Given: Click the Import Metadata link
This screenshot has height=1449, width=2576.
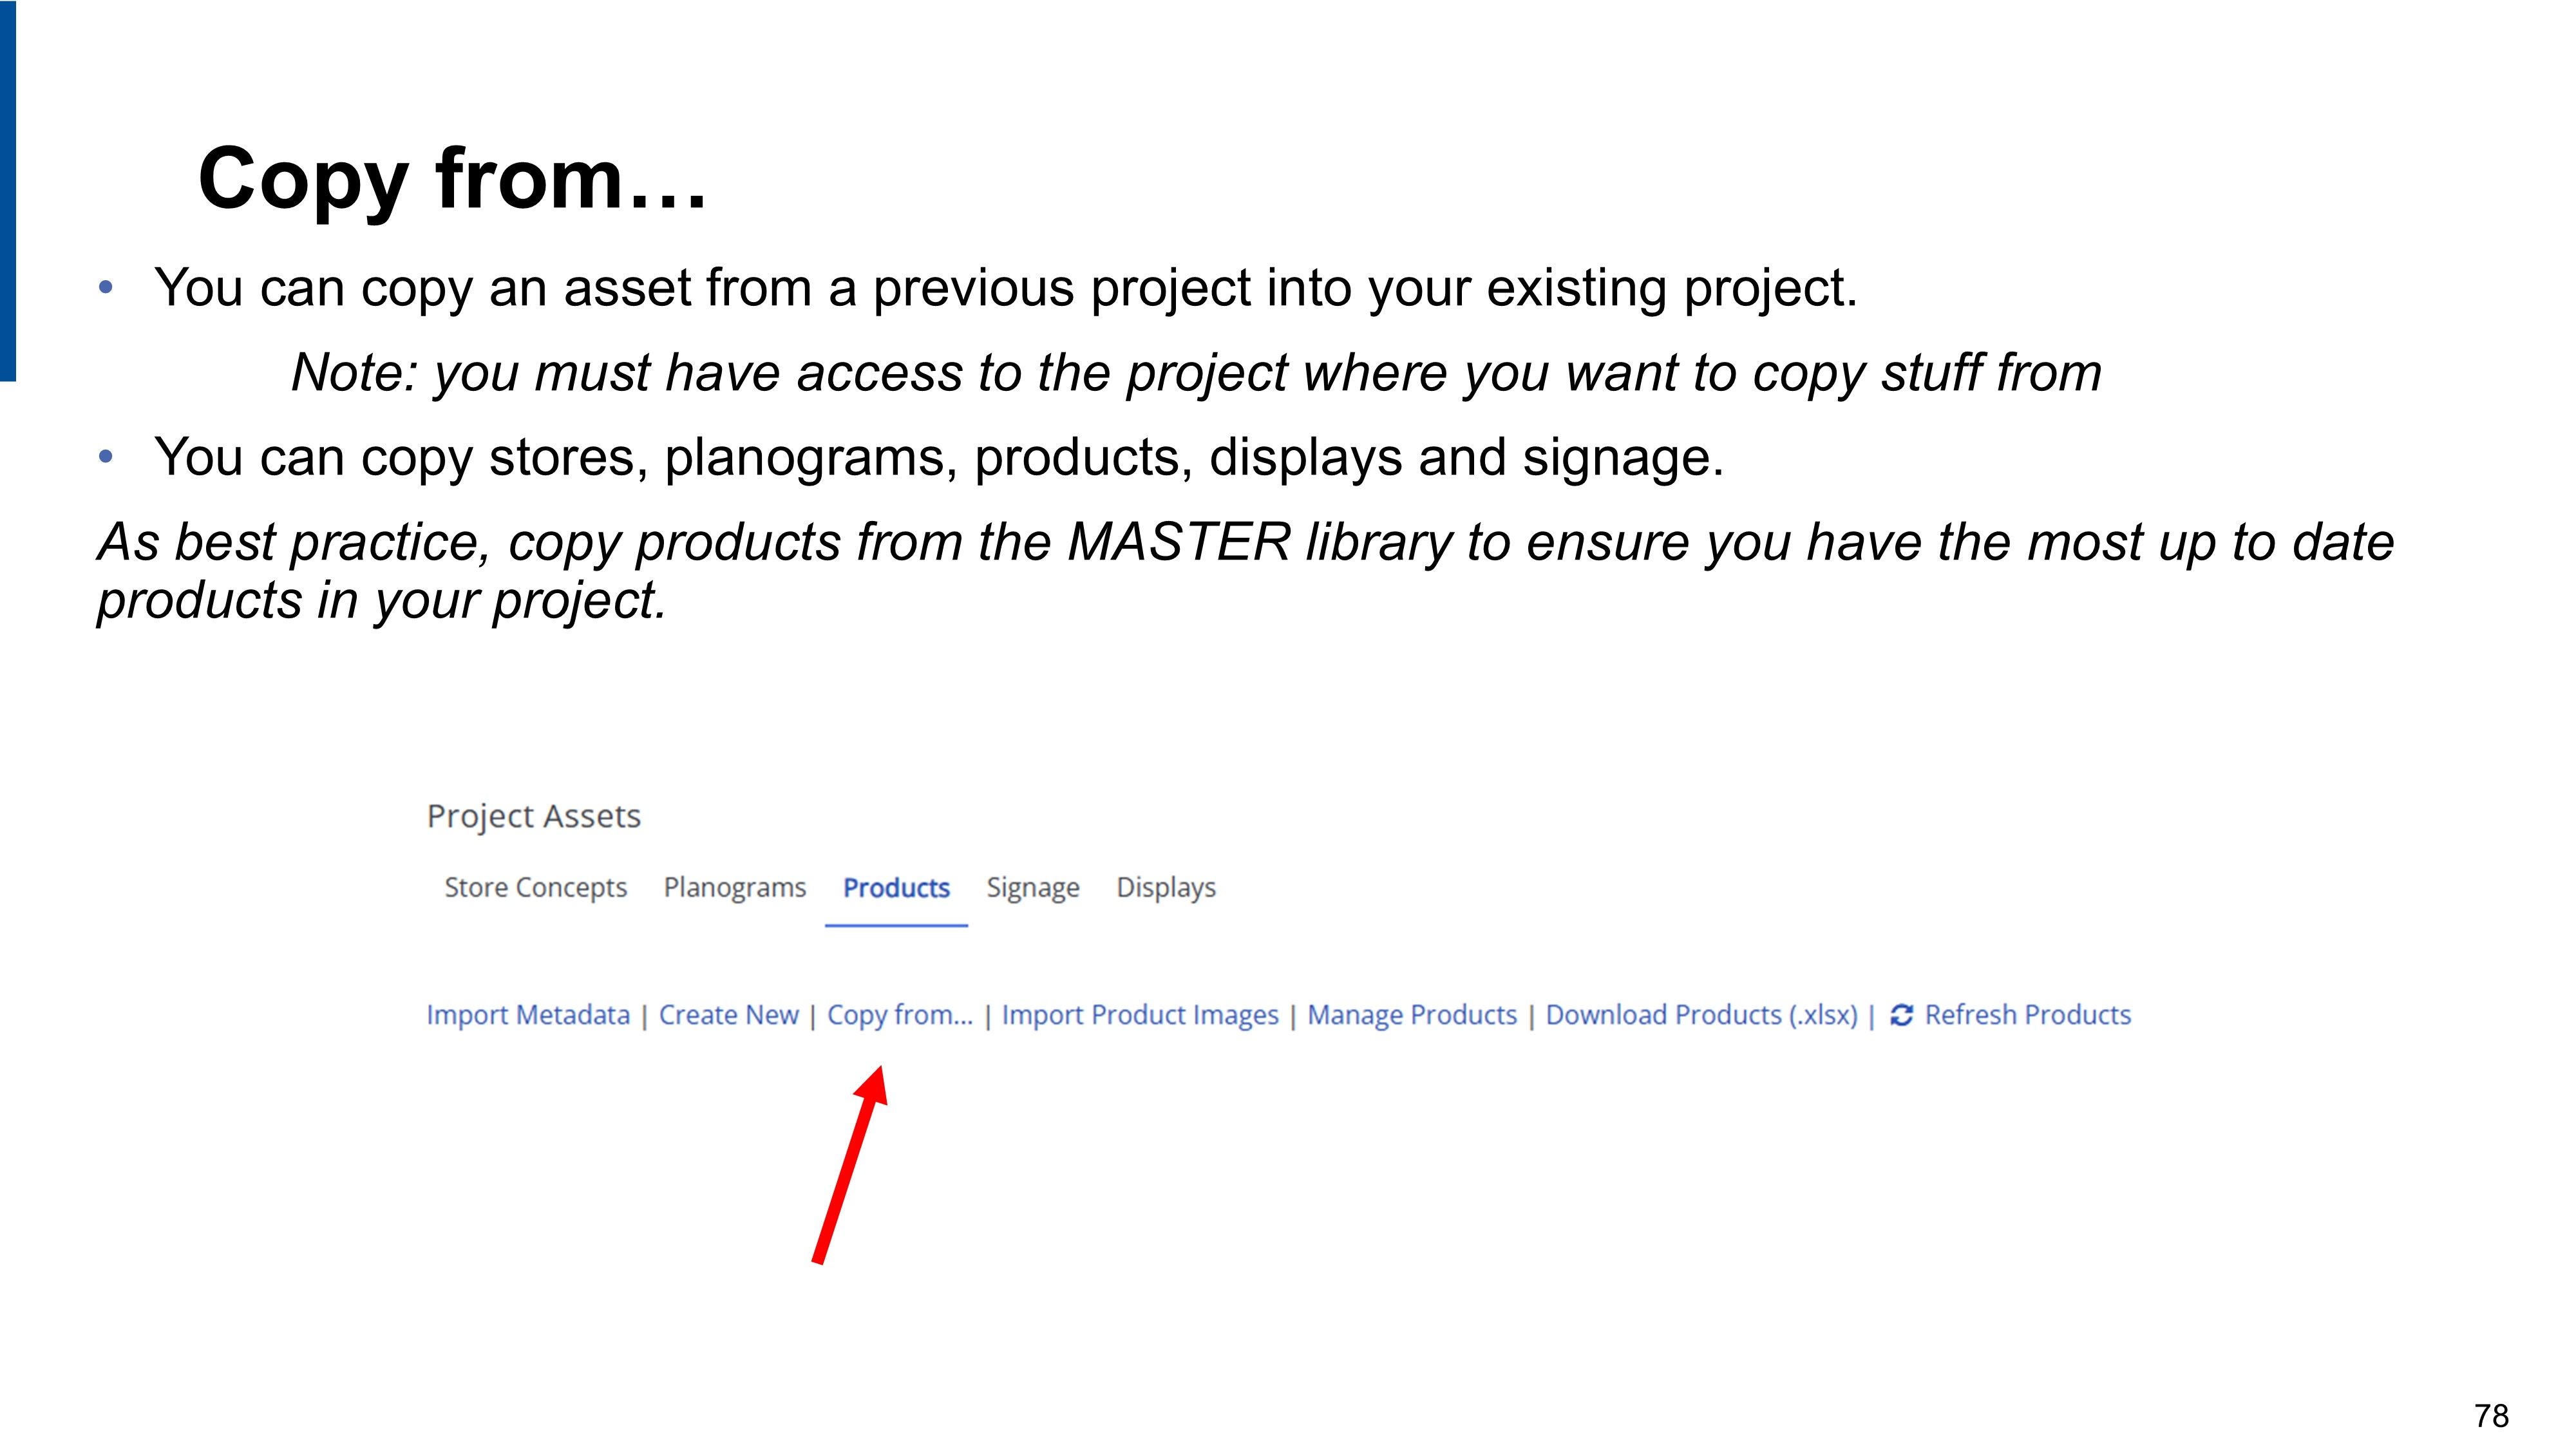Looking at the screenshot, I should 528,1015.
